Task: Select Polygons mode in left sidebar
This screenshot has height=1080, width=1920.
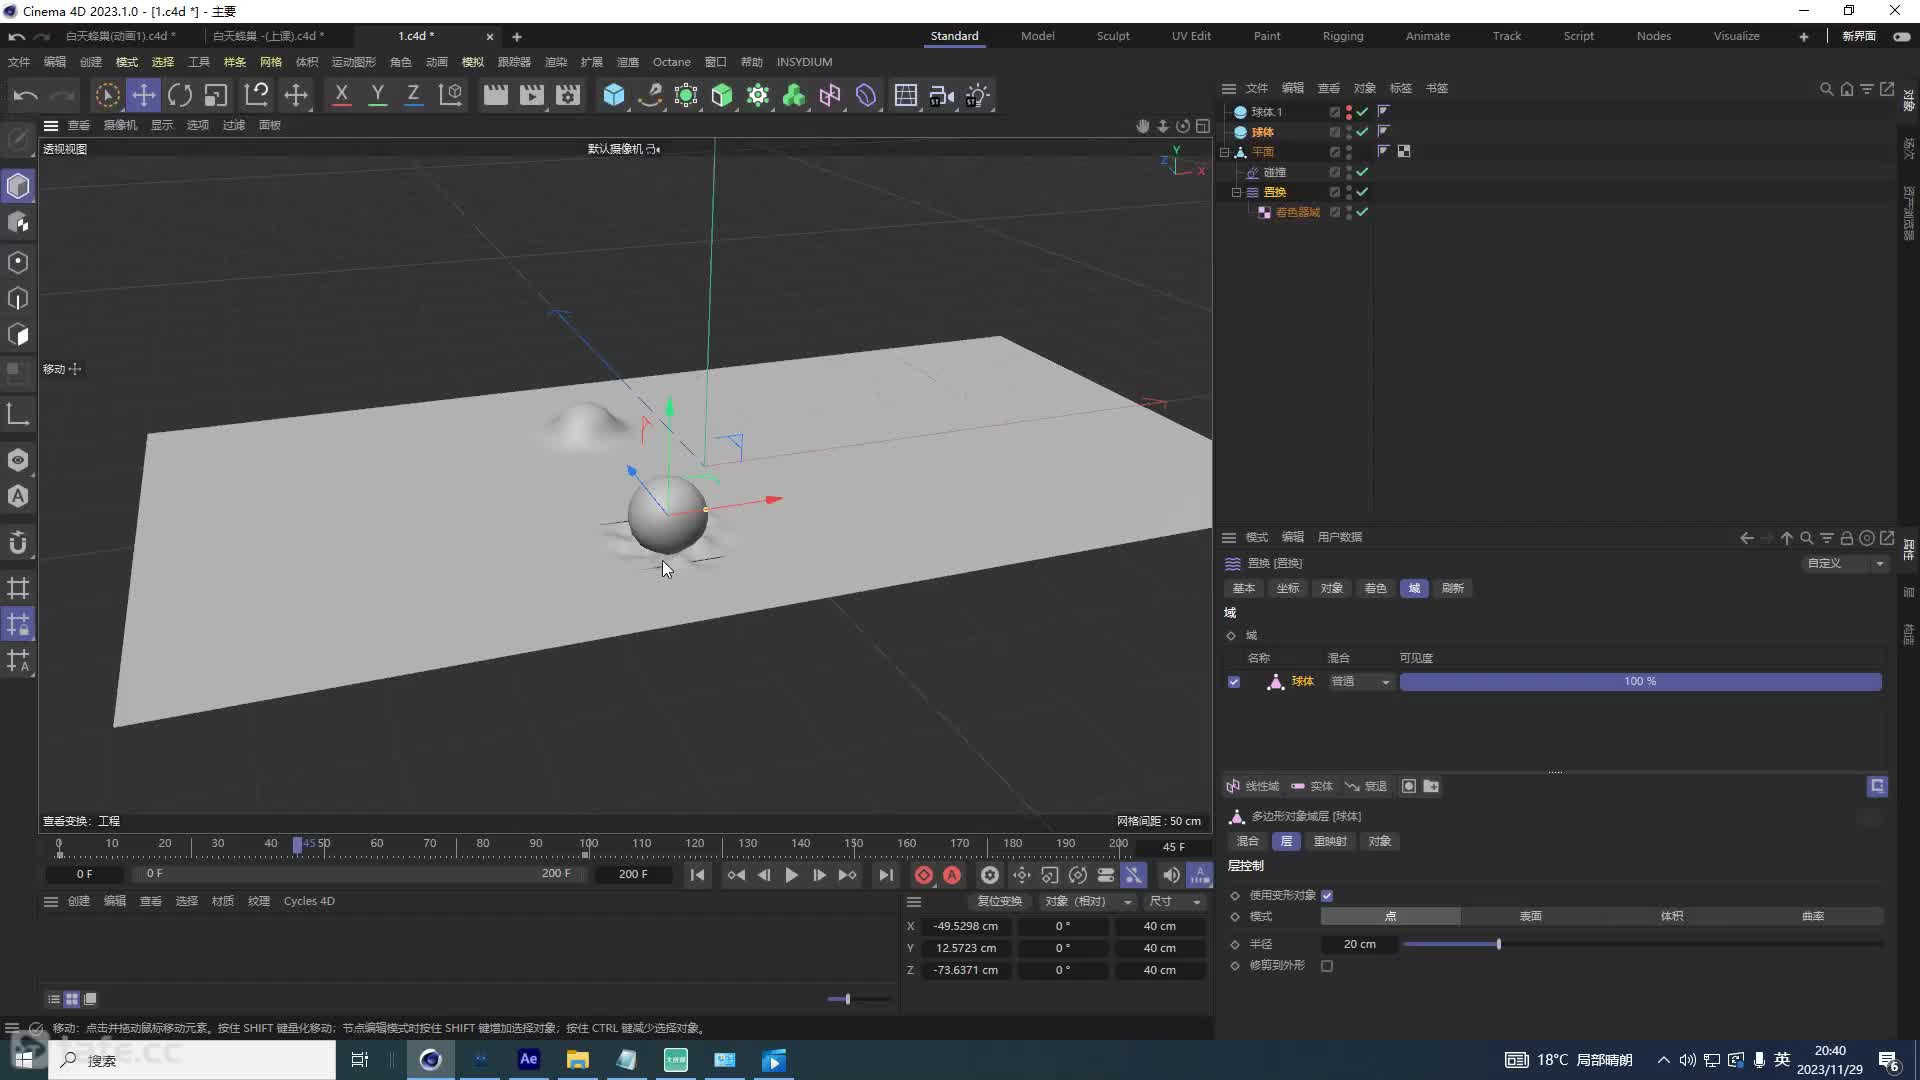Action: (18, 335)
